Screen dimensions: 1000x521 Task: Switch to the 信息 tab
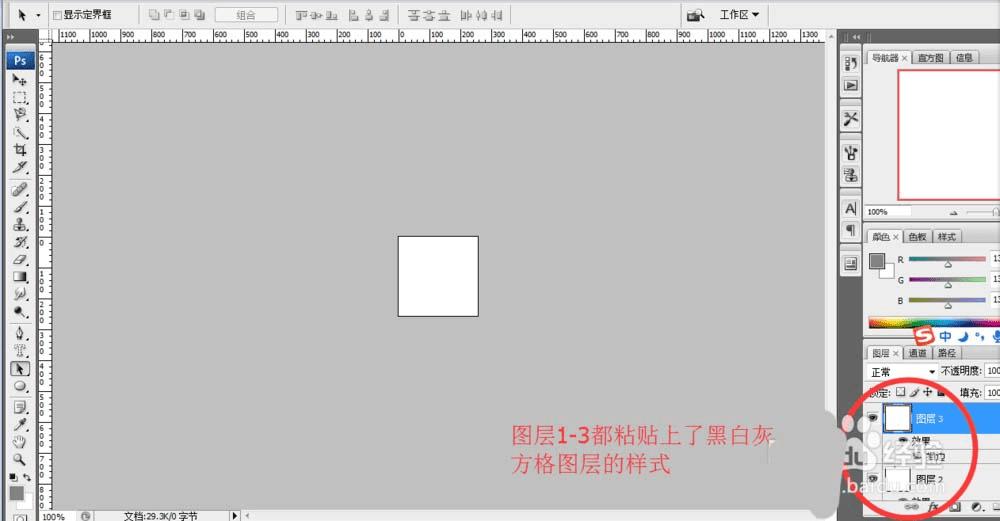(x=964, y=58)
